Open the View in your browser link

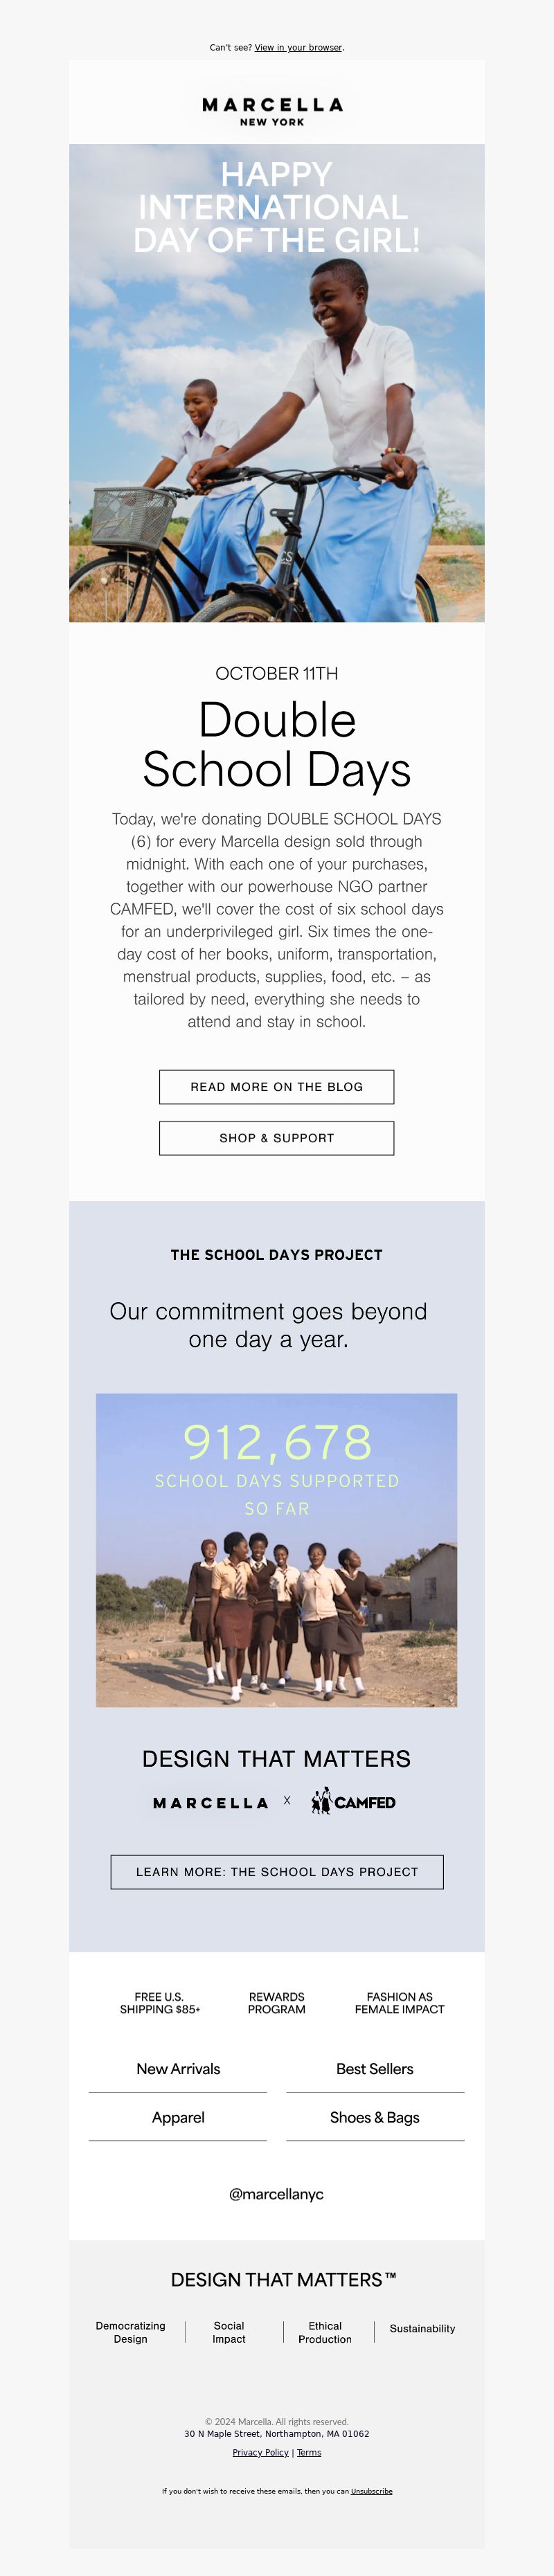point(298,47)
